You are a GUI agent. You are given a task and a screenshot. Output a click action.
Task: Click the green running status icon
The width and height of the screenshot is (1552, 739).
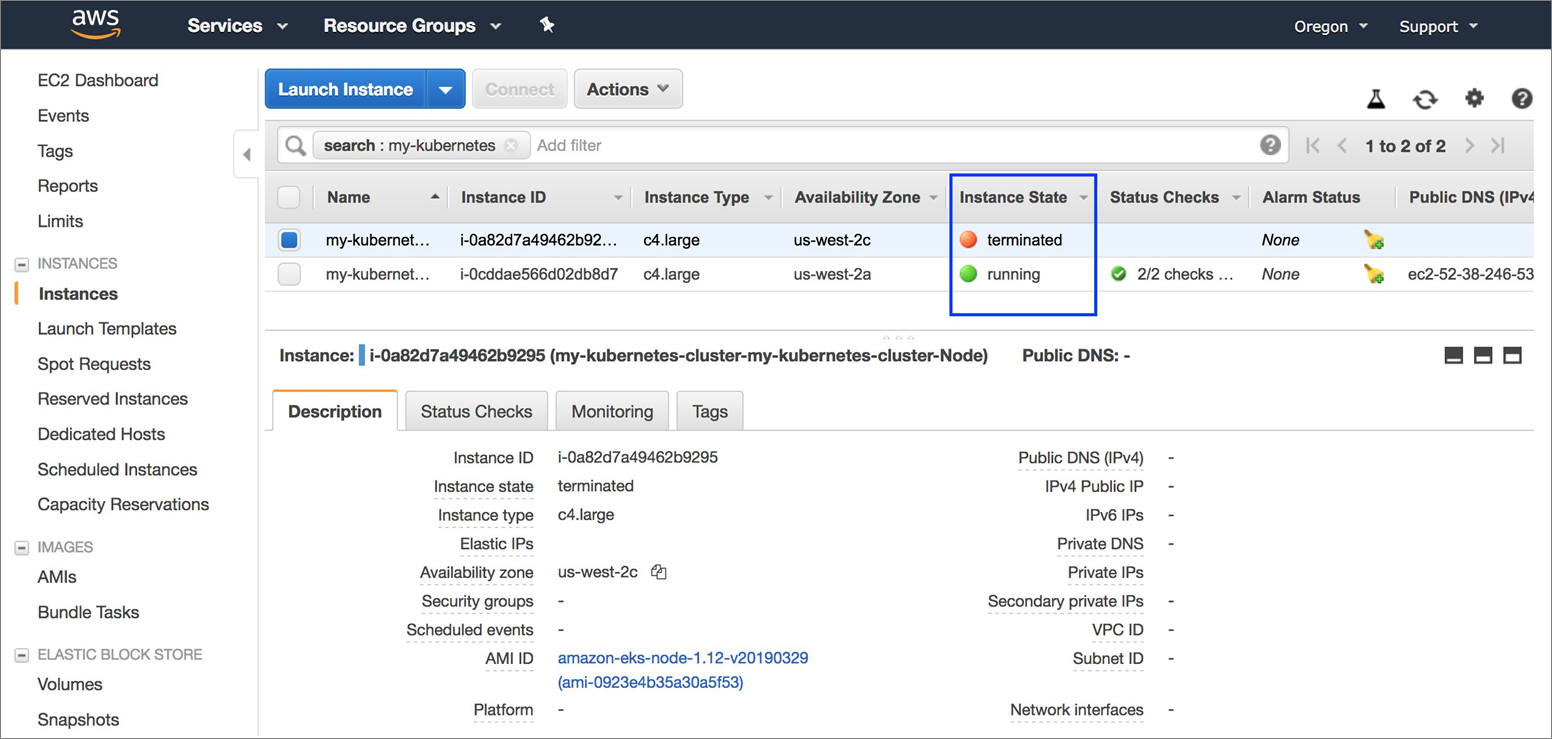(x=968, y=273)
